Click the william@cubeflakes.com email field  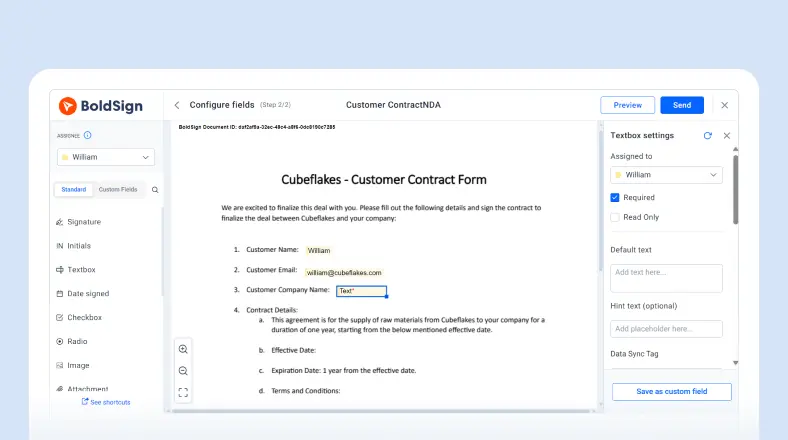[x=344, y=272]
